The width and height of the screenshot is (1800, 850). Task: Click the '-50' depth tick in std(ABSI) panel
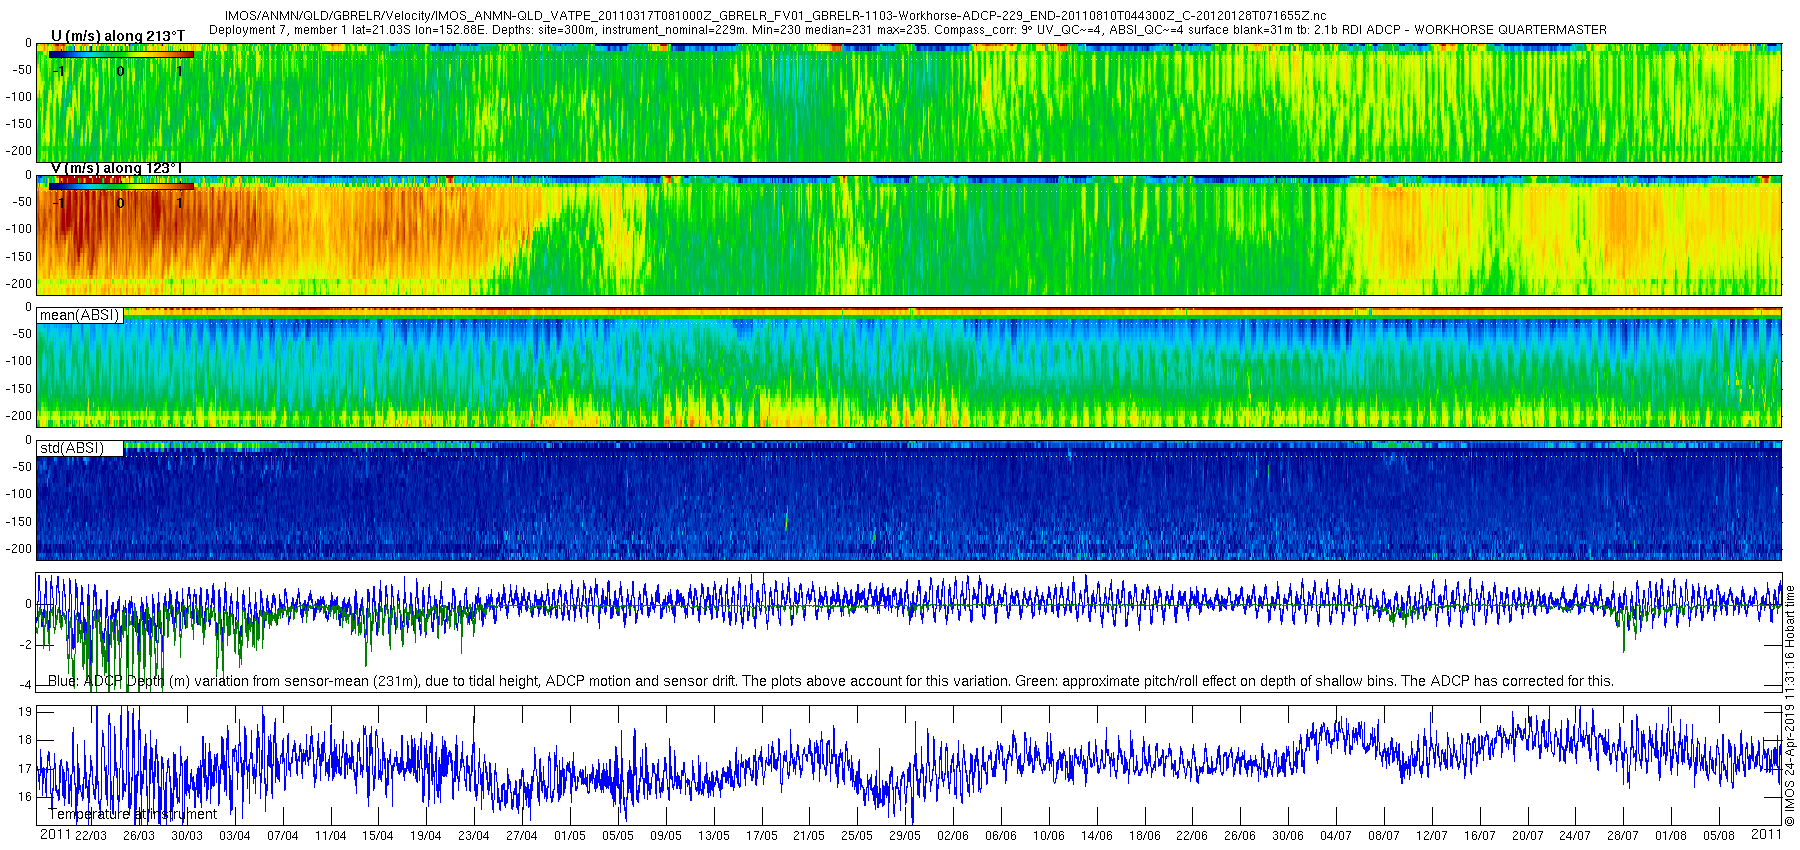(23, 467)
